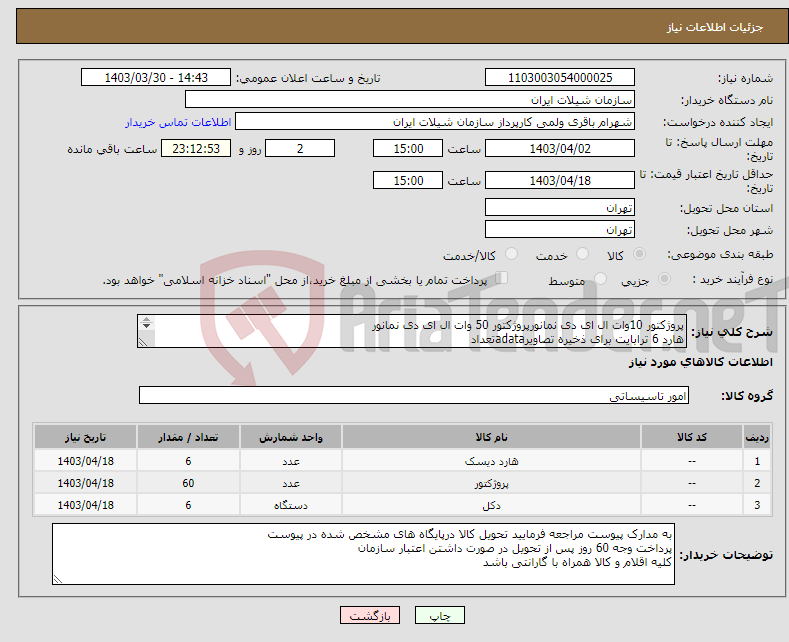Click the ردیف column header
789x642 pixels.
[757, 437]
